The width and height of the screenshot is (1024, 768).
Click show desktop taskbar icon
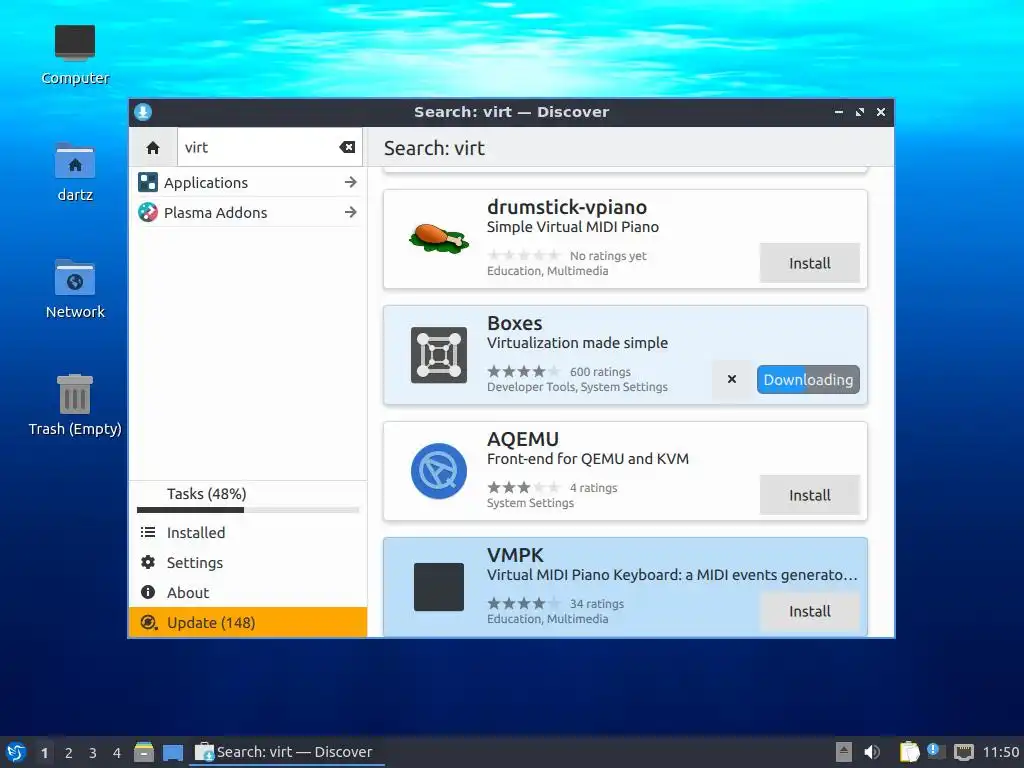[x=173, y=752]
